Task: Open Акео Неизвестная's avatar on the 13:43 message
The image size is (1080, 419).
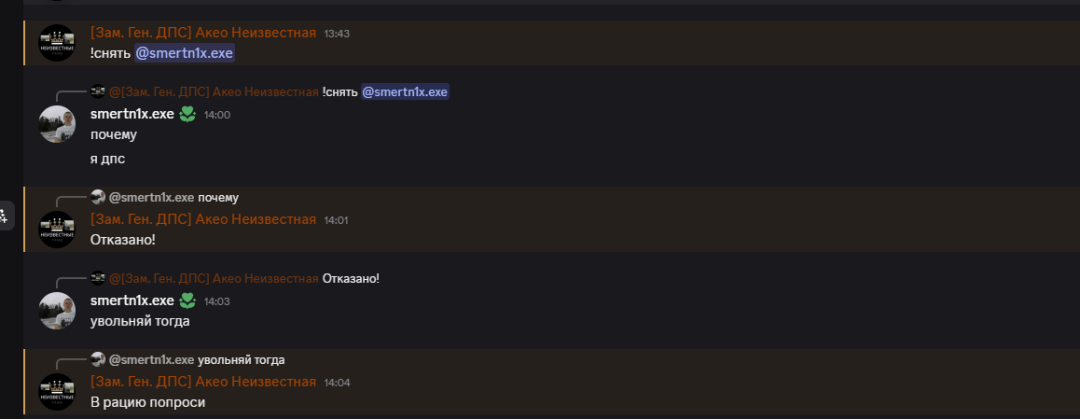Action: pyautogui.click(x=56, y=43)
